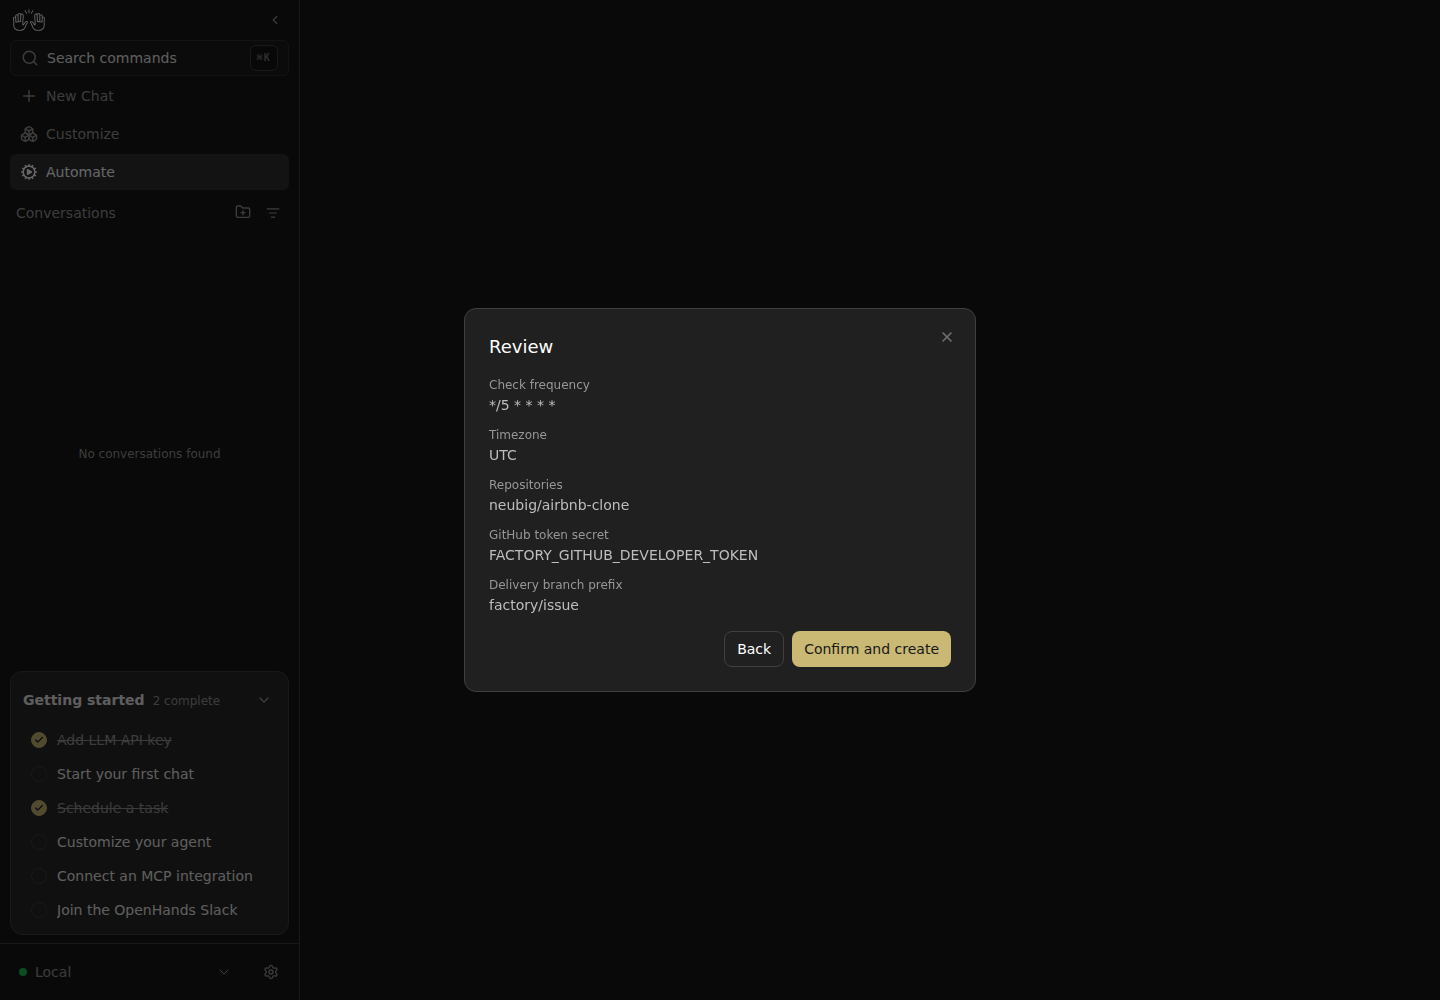Open the Local environment dropdown

[125, 972]
